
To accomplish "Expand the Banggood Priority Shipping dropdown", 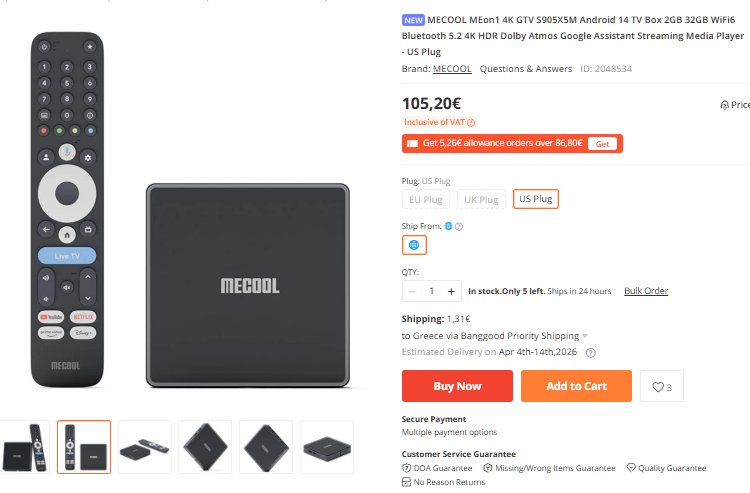I will pos(585,336).
